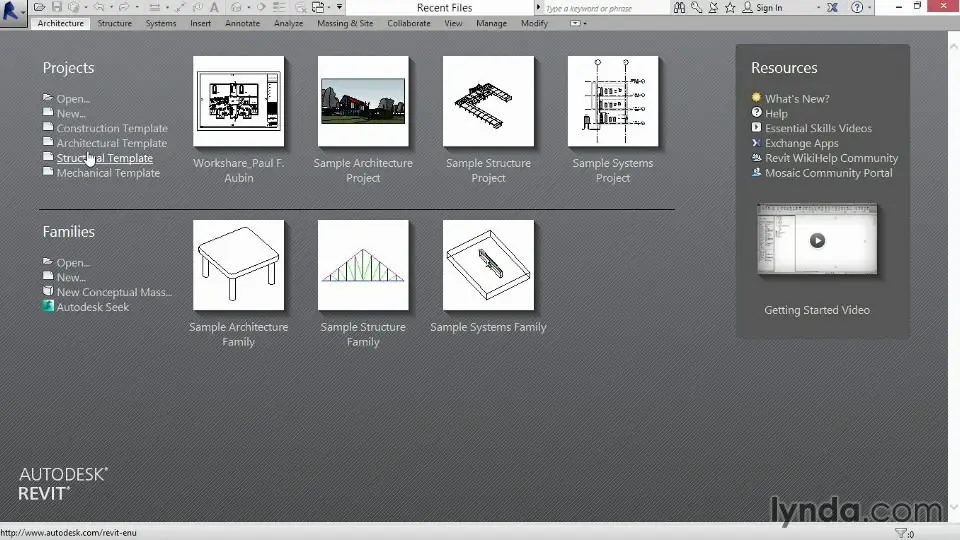Screen dimensions: 960x540
Task: Switch to the Structure ribbon tab
Action: click(x=114, y=23)
